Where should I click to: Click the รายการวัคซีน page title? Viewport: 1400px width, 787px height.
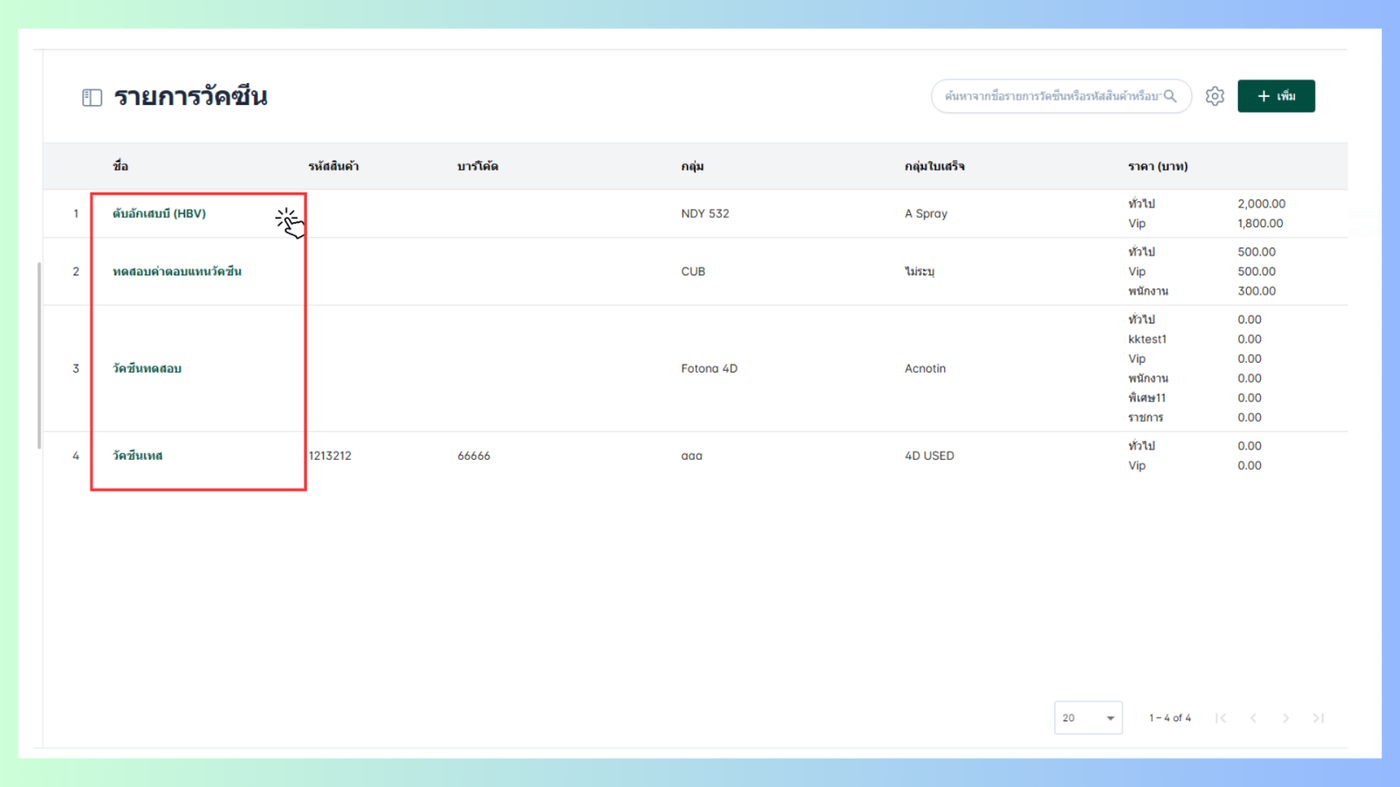point(190,97)
